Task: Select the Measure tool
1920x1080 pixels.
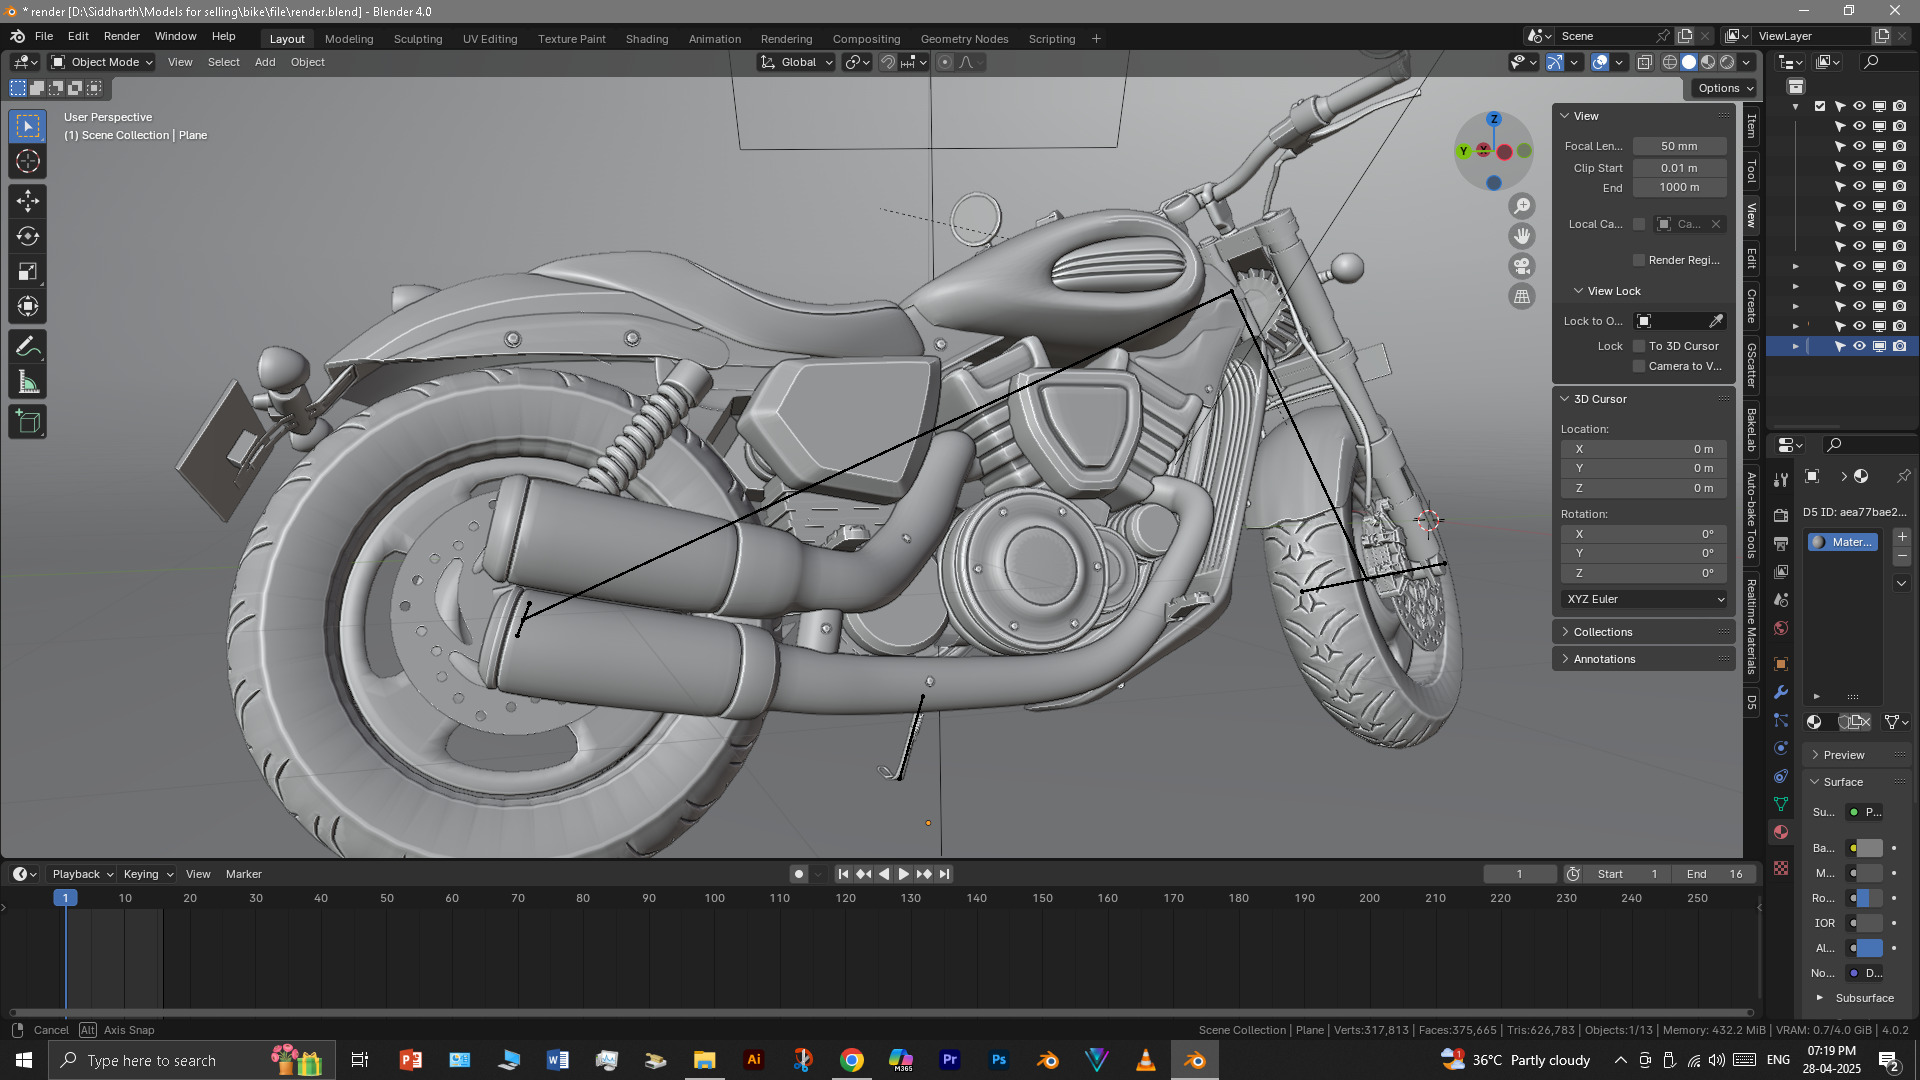Action: tap(28, 383)
